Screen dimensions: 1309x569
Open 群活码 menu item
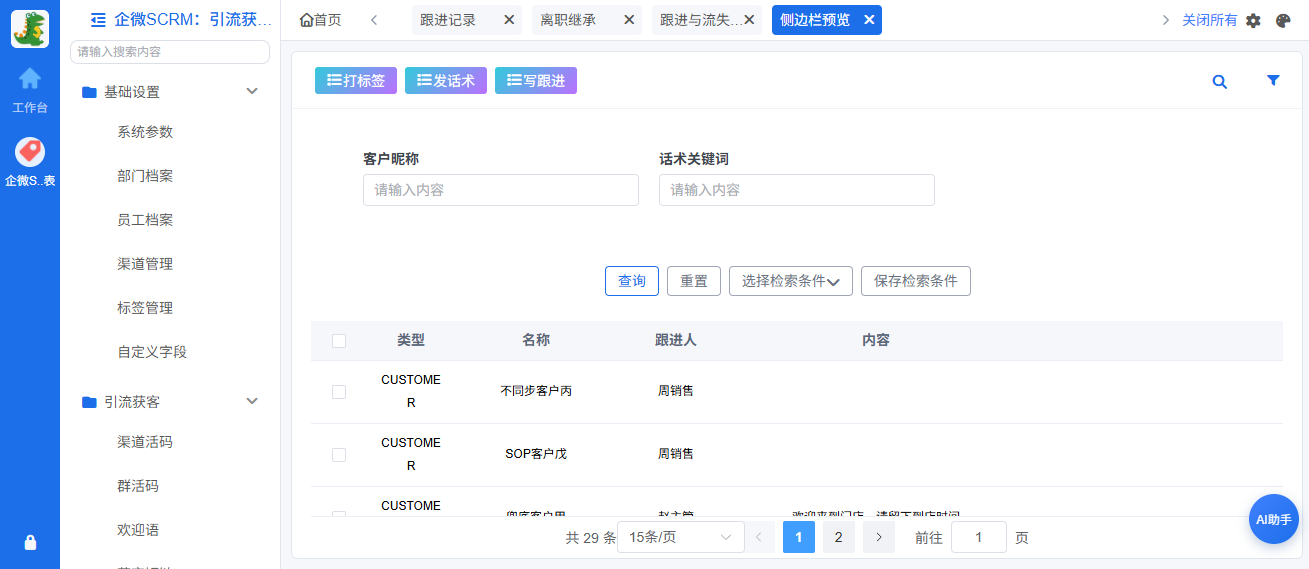click(x=138, y=486)
